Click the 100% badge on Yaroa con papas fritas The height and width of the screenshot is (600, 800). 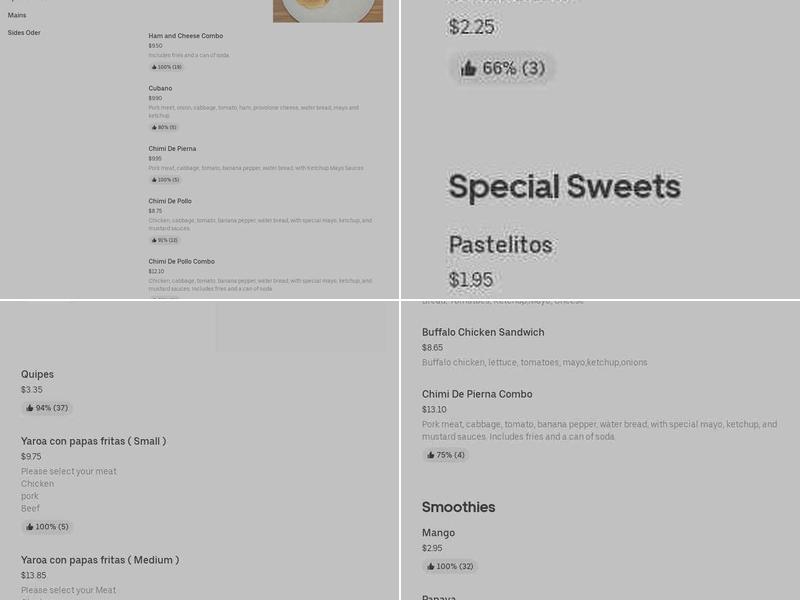[46, 527]
